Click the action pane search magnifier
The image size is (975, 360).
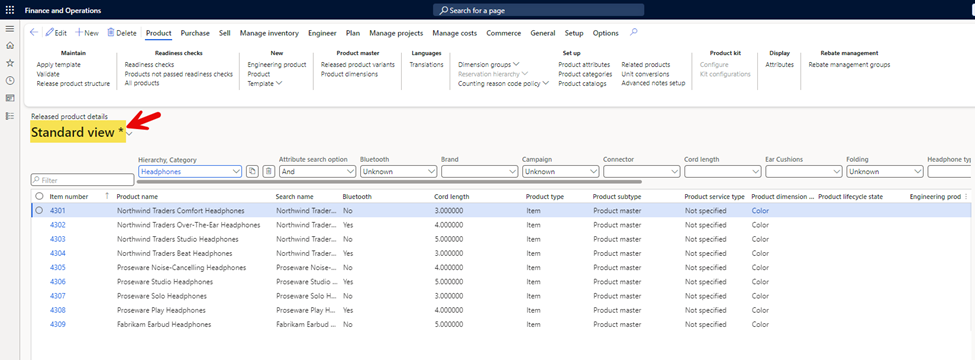(x=634, y=32)
